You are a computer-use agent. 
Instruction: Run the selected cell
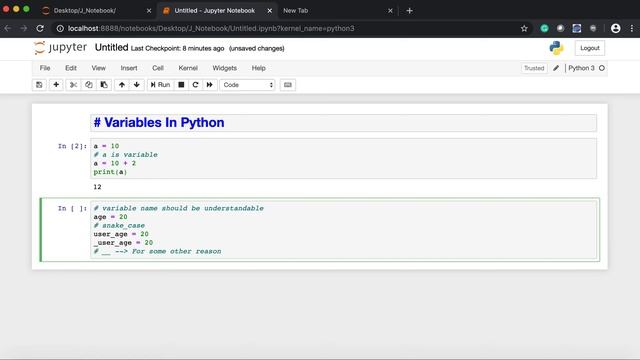coord(160,85)
